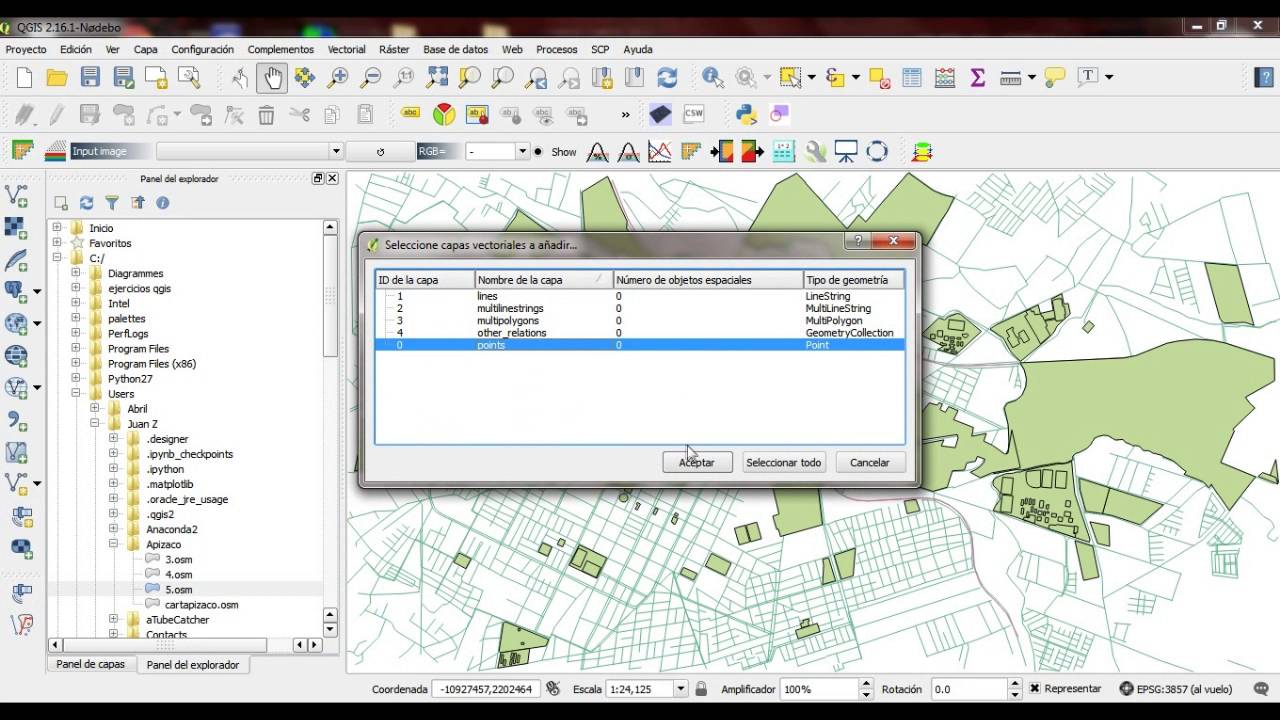Click the Coordenada input field
The width and height of the screenshot is (1280, 720).
coord(487,689)
